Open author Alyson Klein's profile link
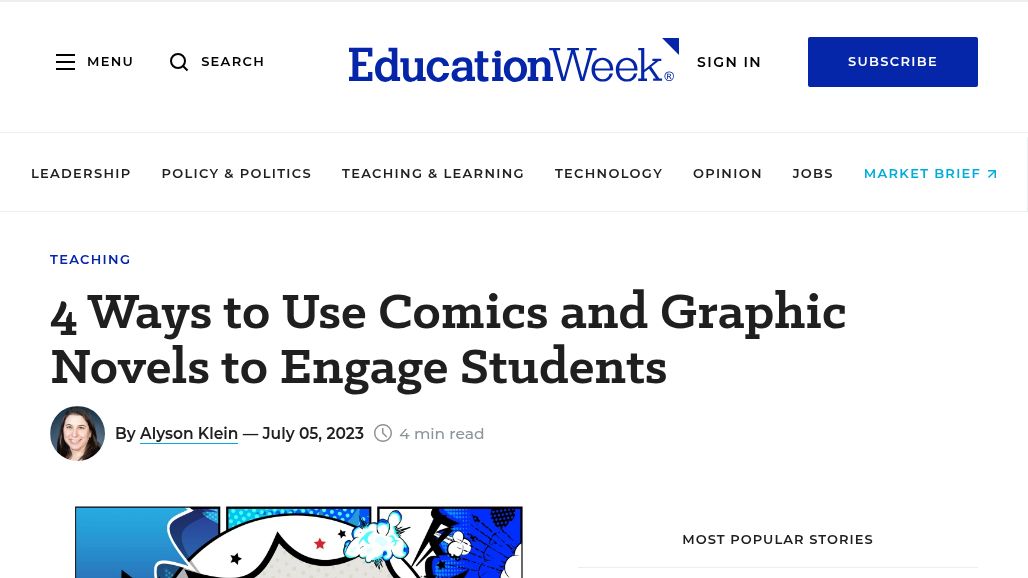 (x=189, y=433)
